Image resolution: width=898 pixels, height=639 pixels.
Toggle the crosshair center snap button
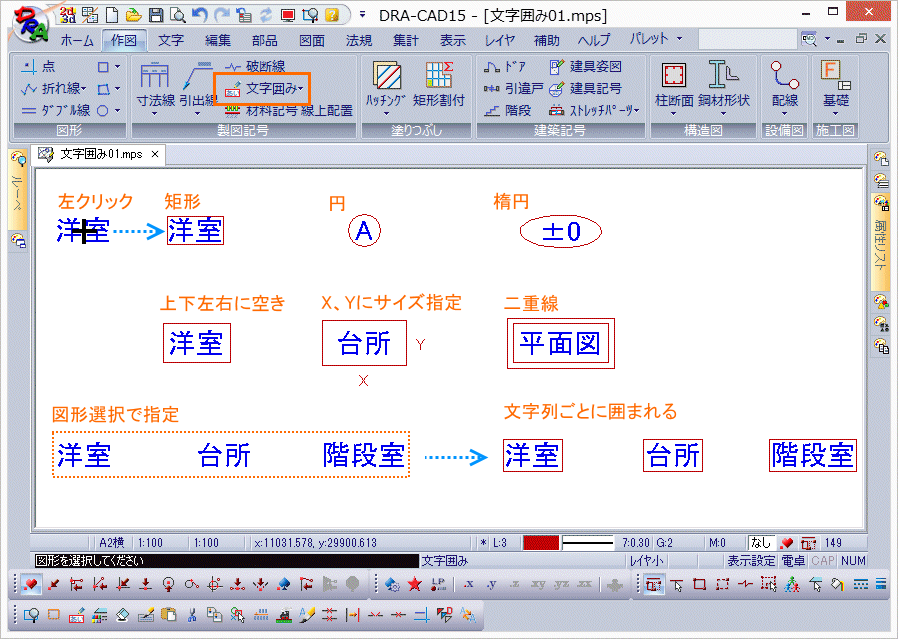(214, 584)
